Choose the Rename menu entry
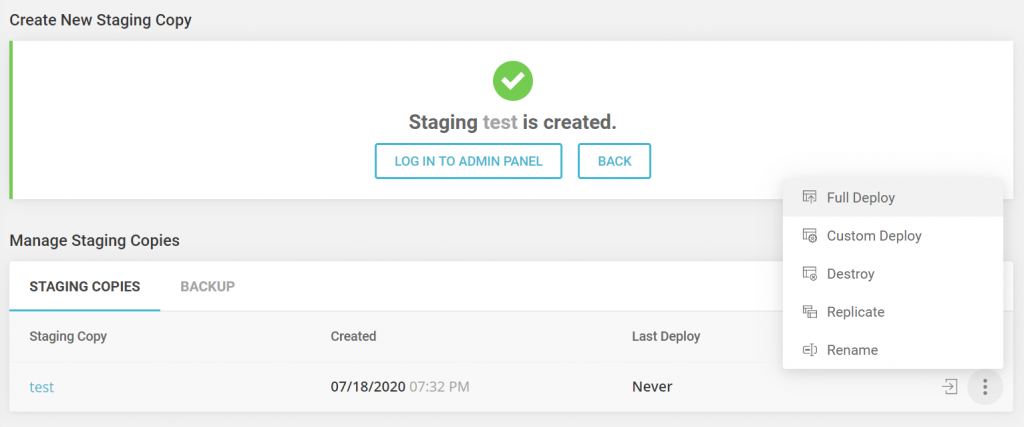The height and width of the screenshot is (427, 1024). tap(852, 350)
